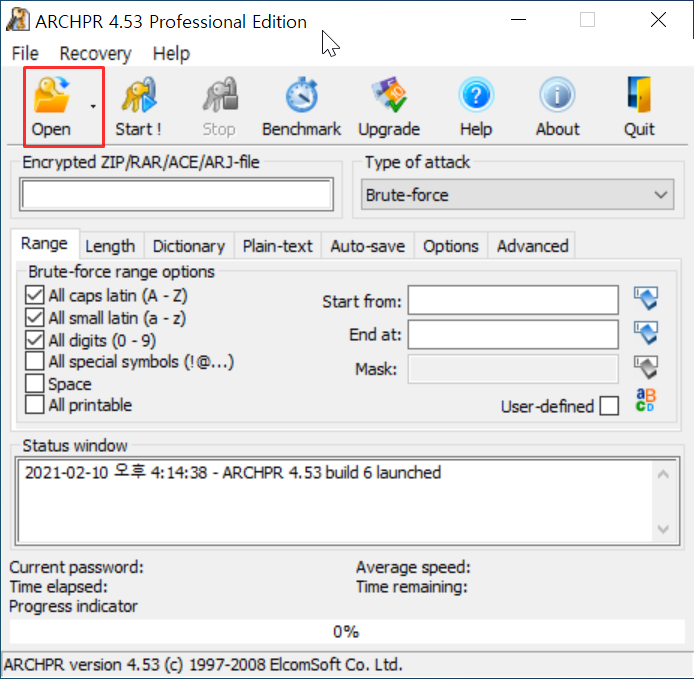Viewport: 694px width, 679px height.
Task: Switch to the Plain-text tab
Action: (x=278, y=246)
